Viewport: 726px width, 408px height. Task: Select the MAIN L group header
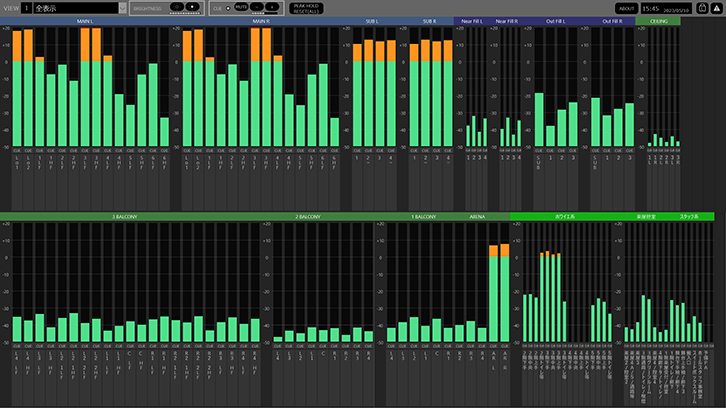[85, 20]
